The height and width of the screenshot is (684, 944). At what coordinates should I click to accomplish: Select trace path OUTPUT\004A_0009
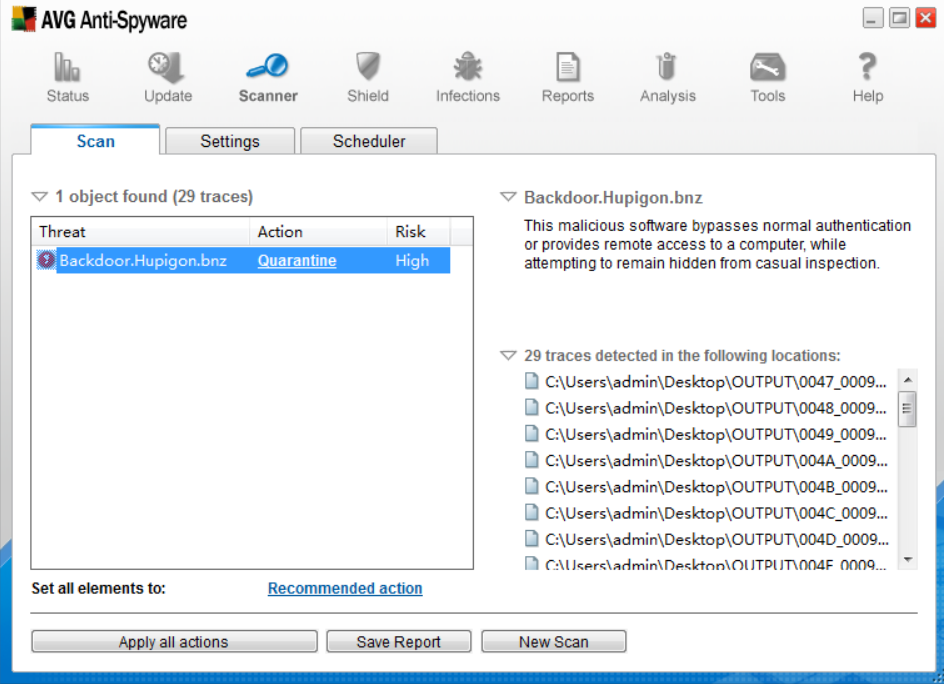point(716,461)
